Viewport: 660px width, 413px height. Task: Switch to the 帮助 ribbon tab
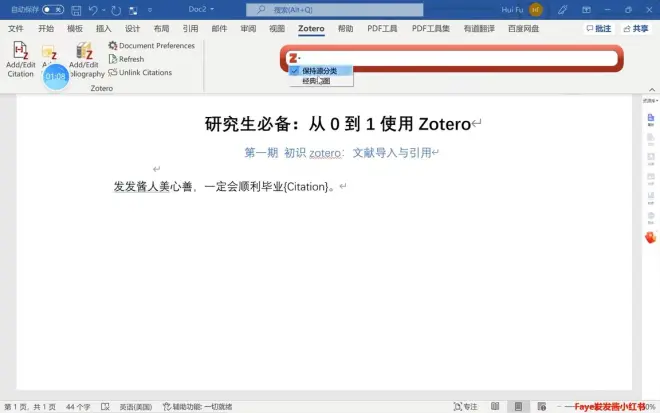coord(345,29)
